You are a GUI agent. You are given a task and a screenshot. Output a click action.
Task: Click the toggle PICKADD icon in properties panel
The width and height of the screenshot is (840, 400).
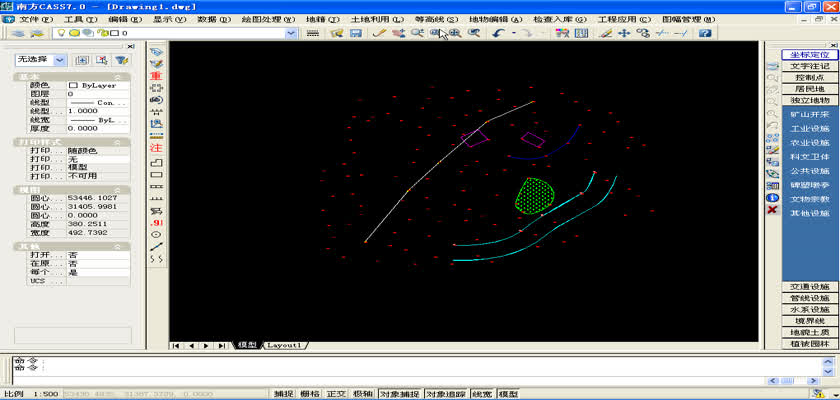tap(81, 60)
